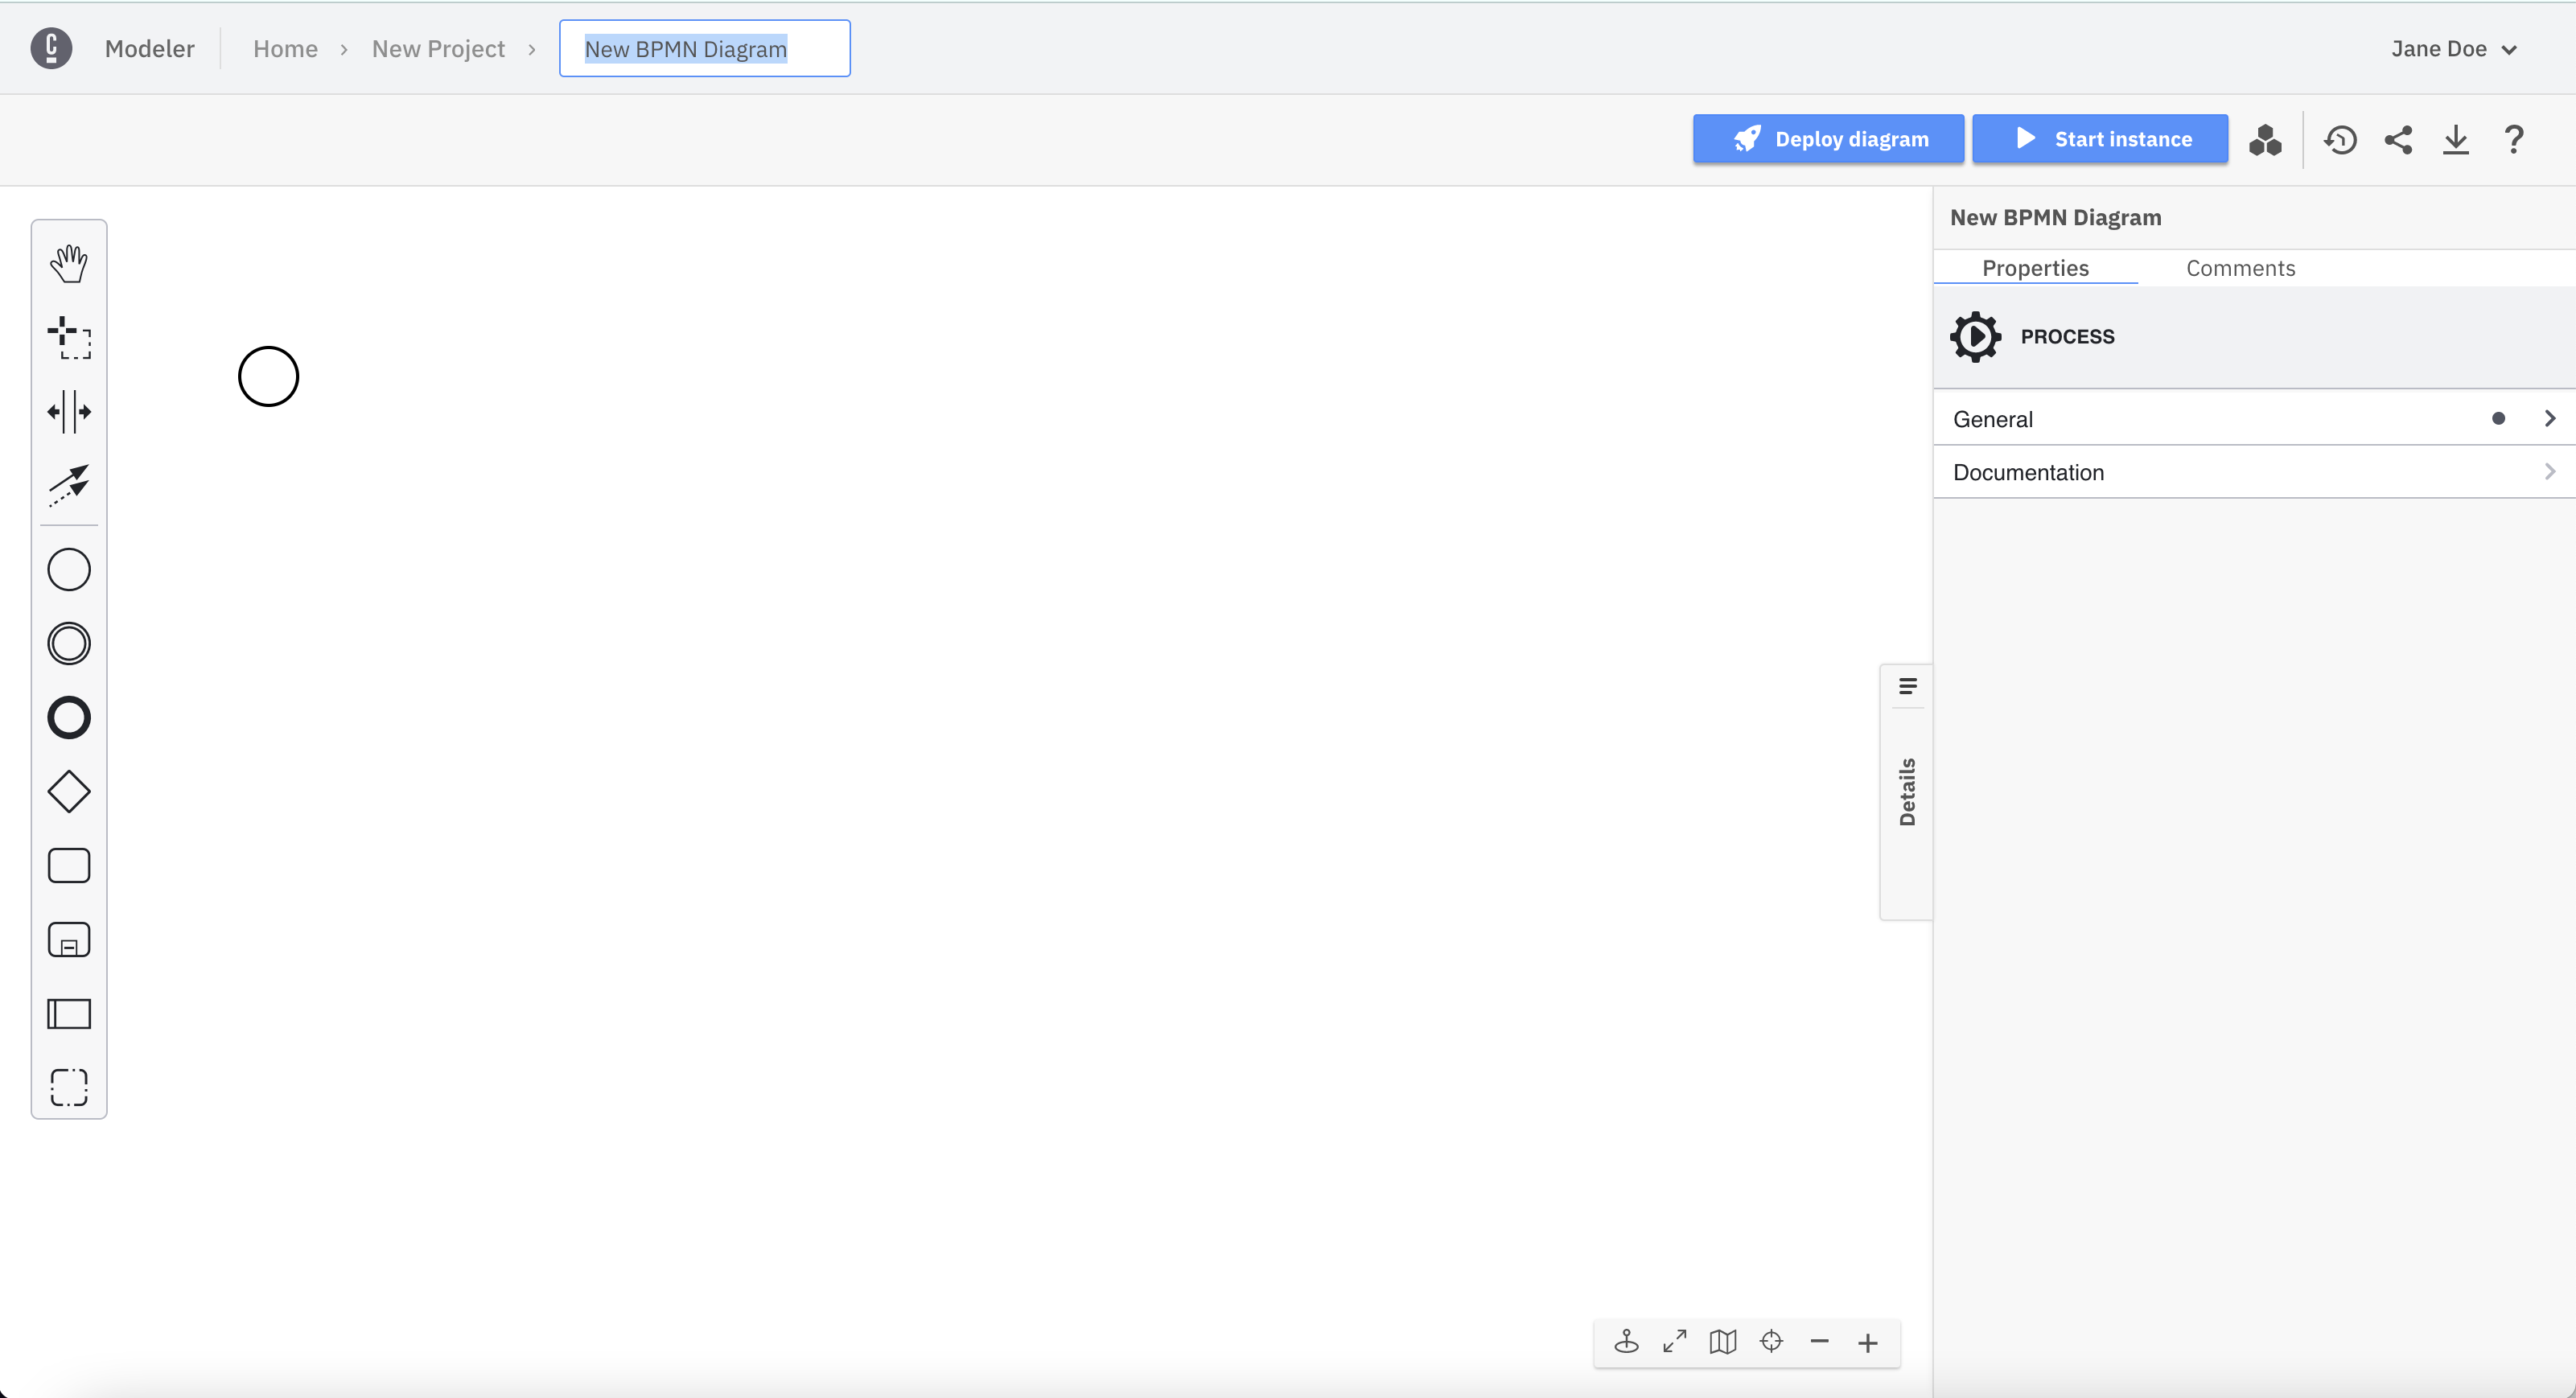2576x1398 pixels.
Task: Switch to Comments tab
Action: pos(2241,267)
